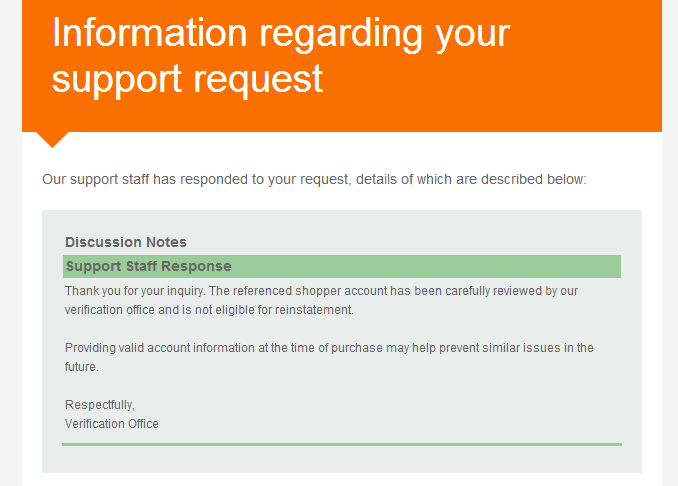Image resolution: width=678 pixels, height=486 pixels.
Task: Click the word "future." in the response
Action: point(82,367)
